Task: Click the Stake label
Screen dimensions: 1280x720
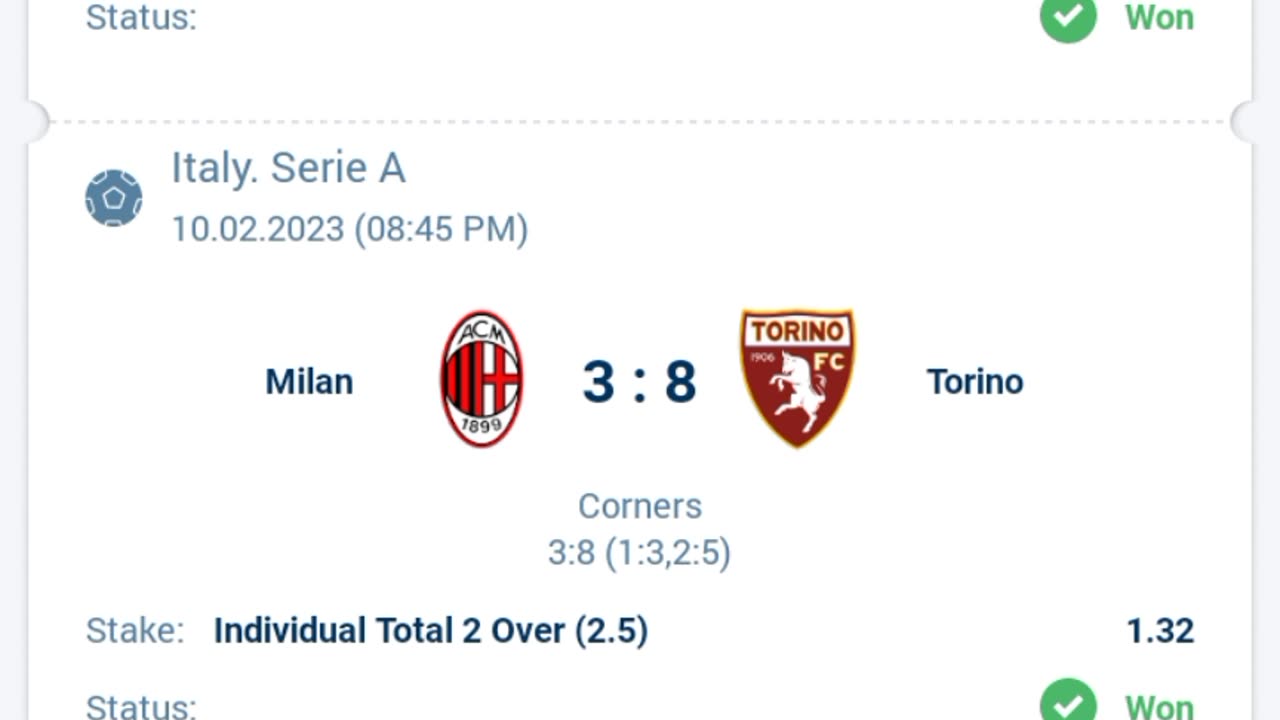Action: (135, 630)
